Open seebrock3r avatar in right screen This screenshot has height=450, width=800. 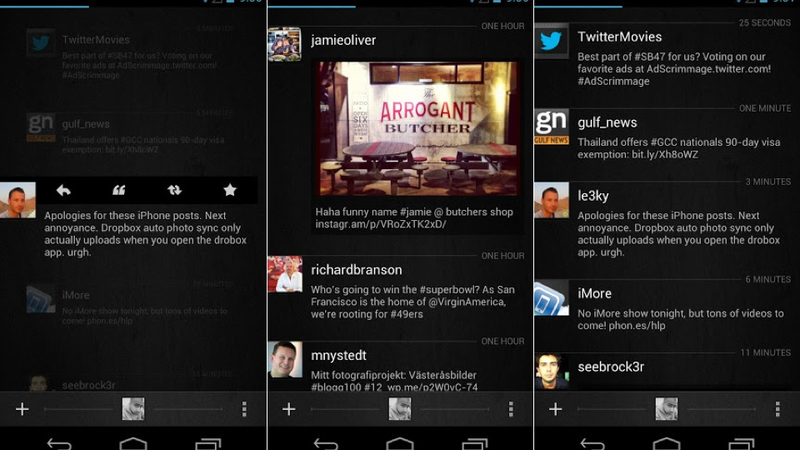point(552,371)
